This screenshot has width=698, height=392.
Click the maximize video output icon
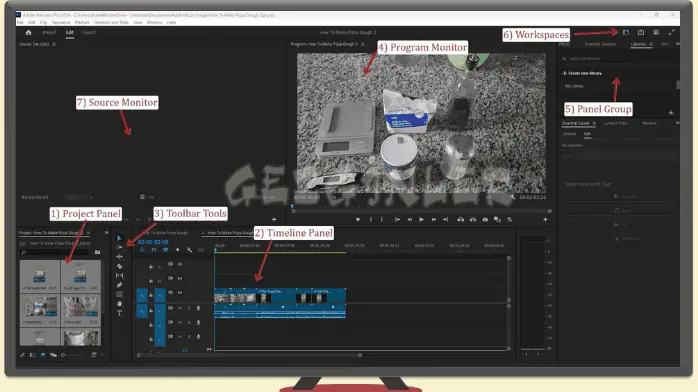672,32
